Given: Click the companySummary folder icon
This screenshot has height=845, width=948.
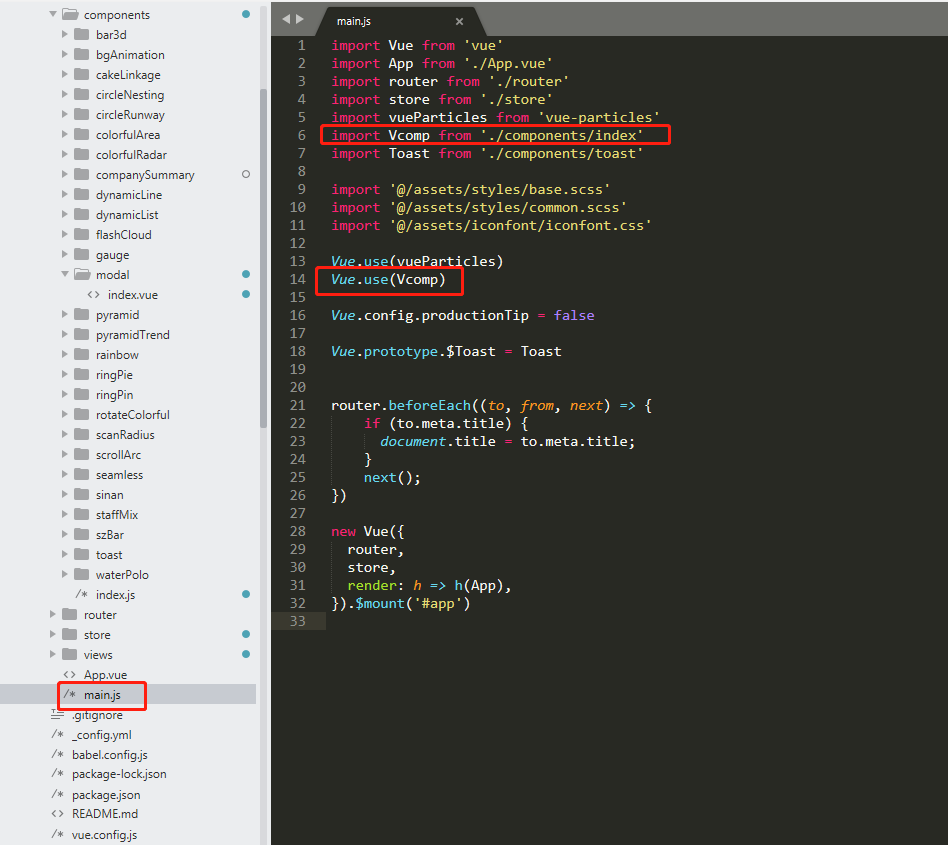Looking at the screenshot, I should pyautogui.click(x=82, y=174).
